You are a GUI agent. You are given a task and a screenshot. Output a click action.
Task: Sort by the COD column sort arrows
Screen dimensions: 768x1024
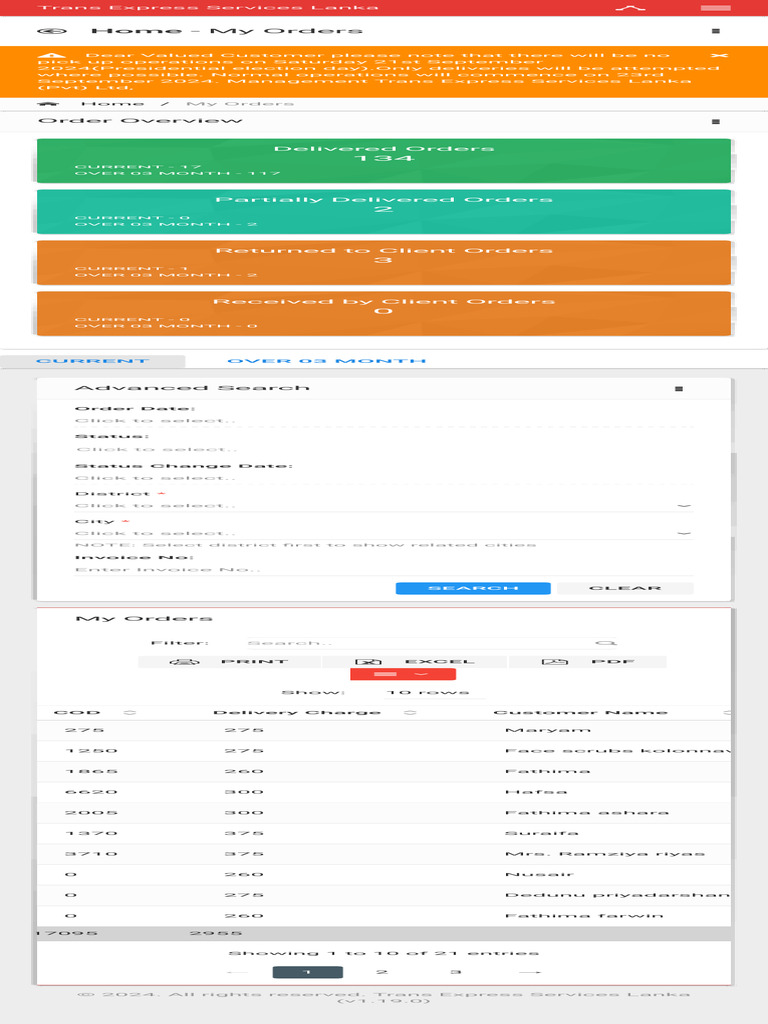tap(129, 712)
